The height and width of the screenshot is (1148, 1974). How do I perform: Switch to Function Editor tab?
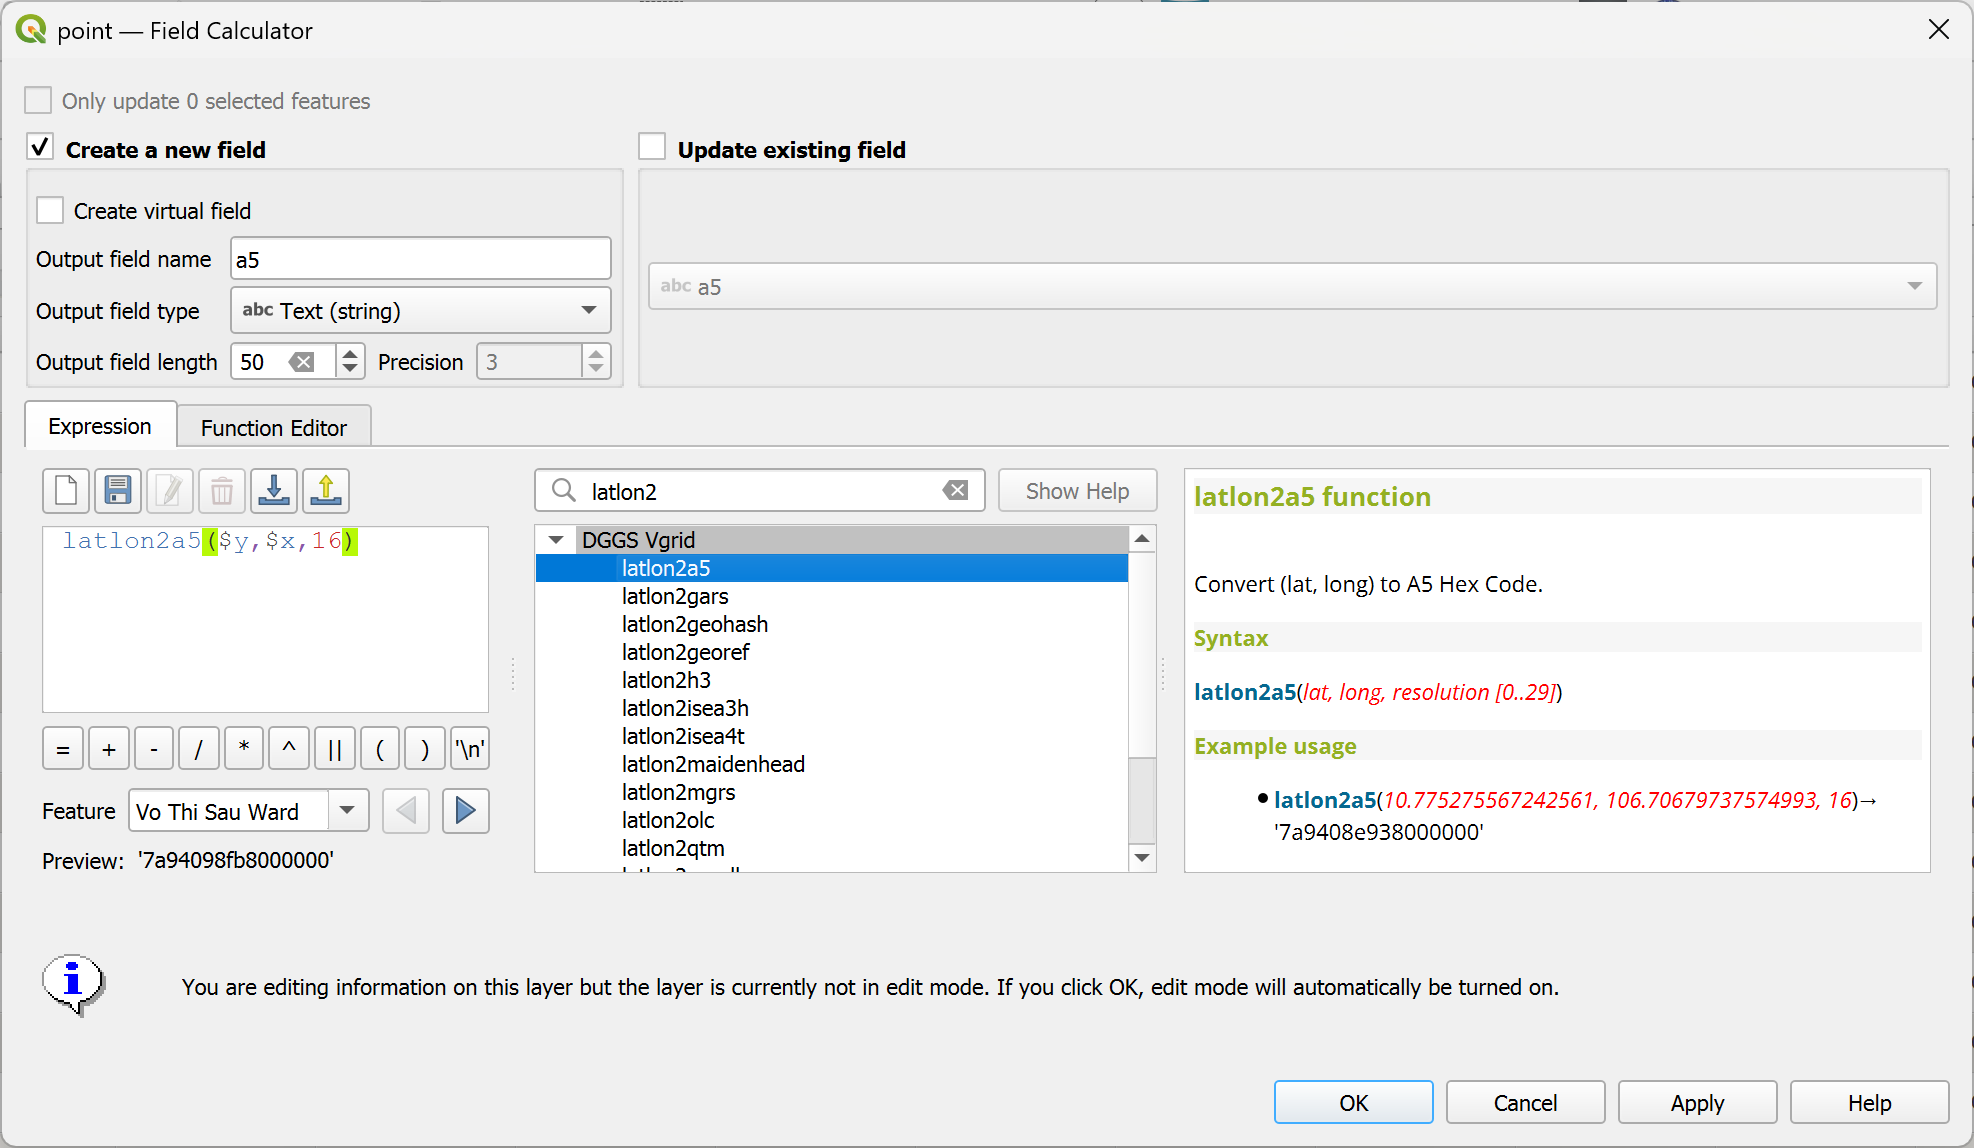(273, 428)
